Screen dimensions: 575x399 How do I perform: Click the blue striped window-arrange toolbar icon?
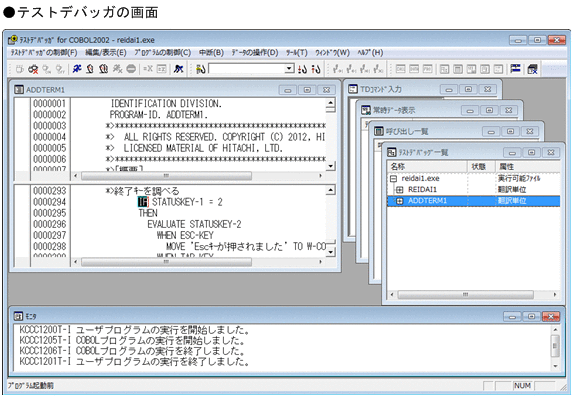(515, 69)
